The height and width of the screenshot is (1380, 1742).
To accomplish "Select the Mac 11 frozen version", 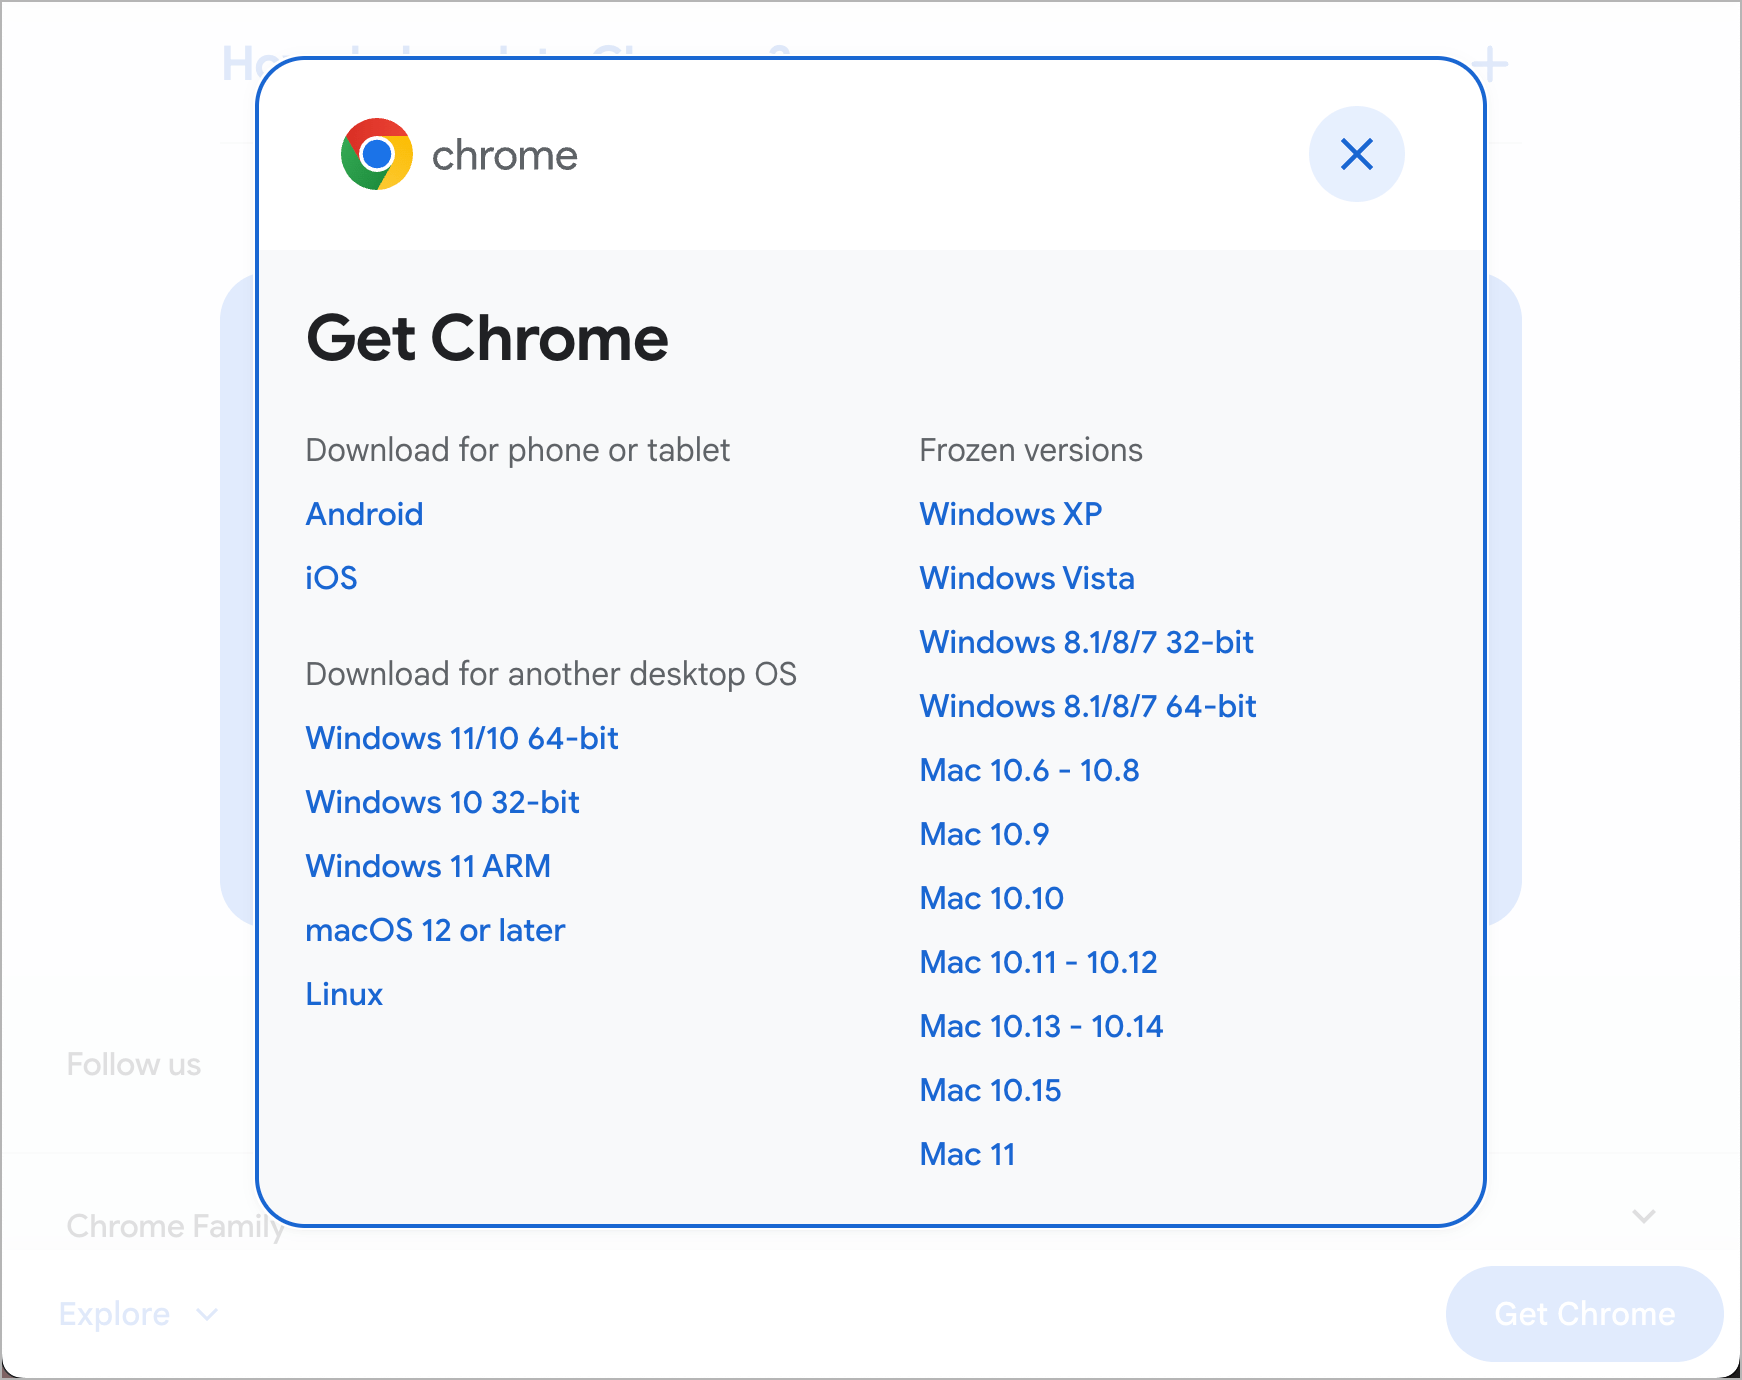I will click(967, 1153).
